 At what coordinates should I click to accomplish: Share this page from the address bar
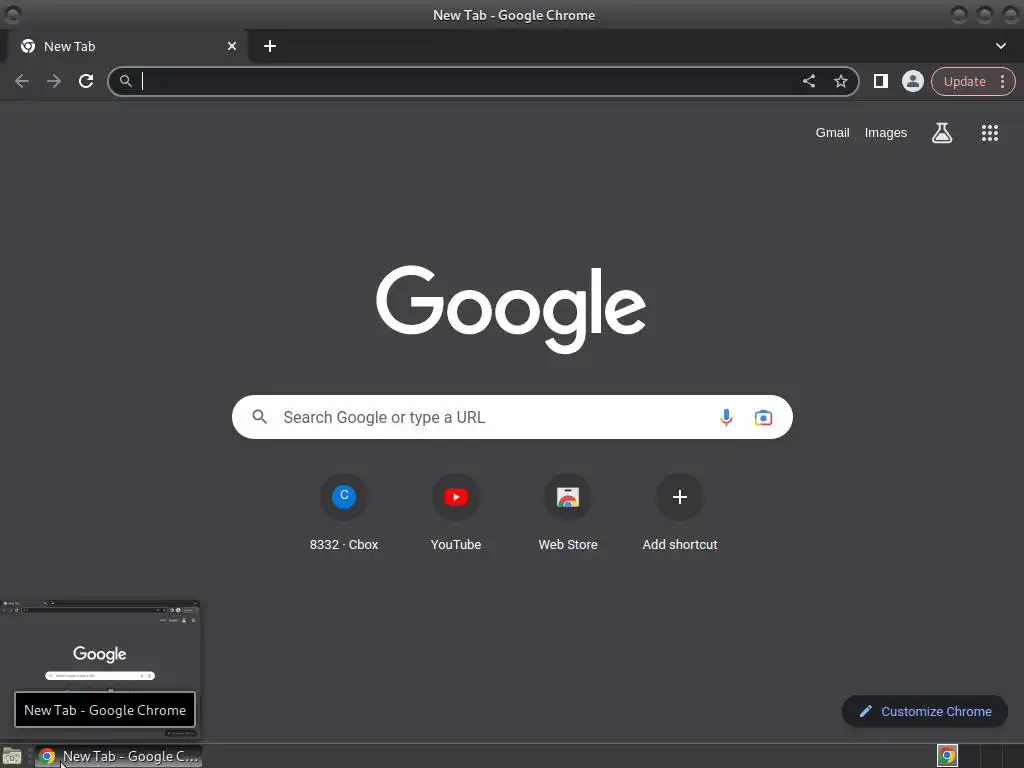click(x=808, y=81)
